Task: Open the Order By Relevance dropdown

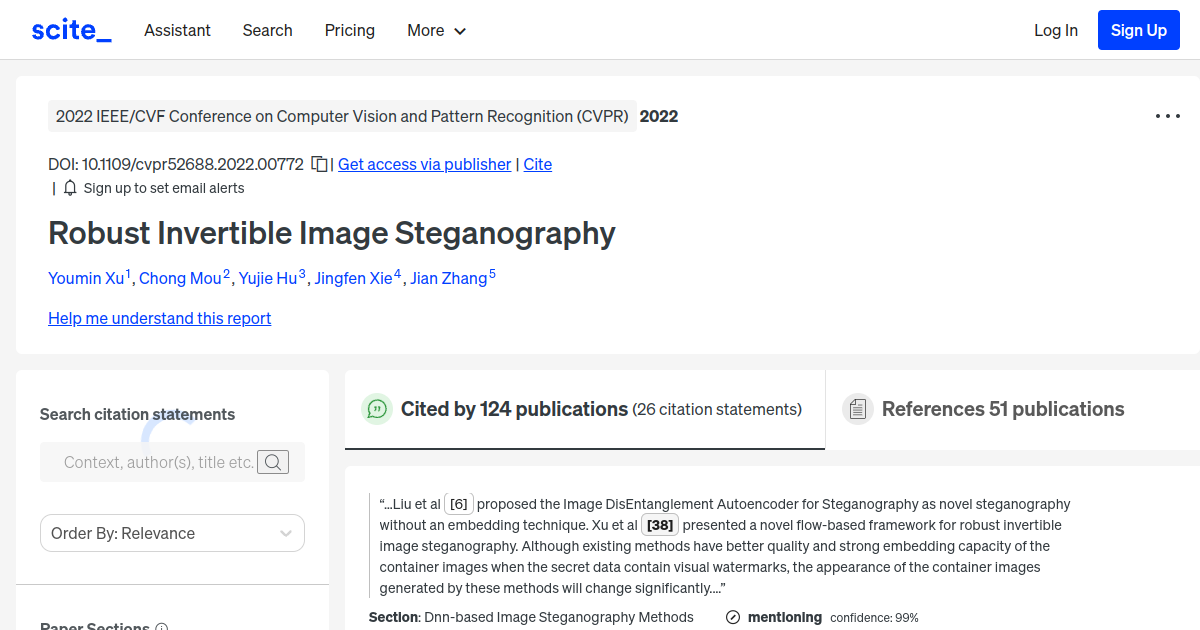Action: [x=171, y=533]
